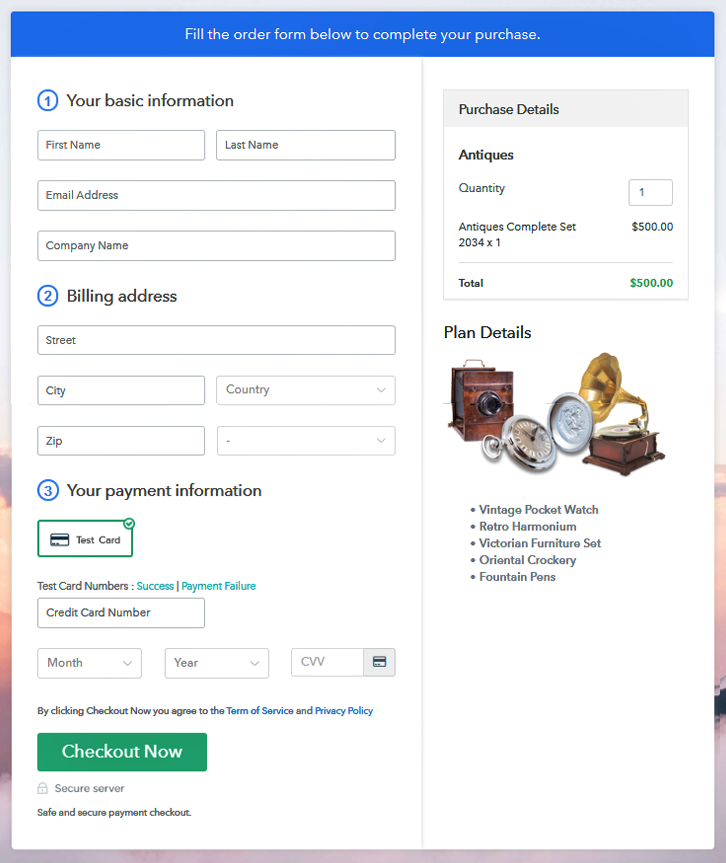Open the Year expiry dropdown
726x863 pixels.
pyautogui.click(x=216, y=662)
